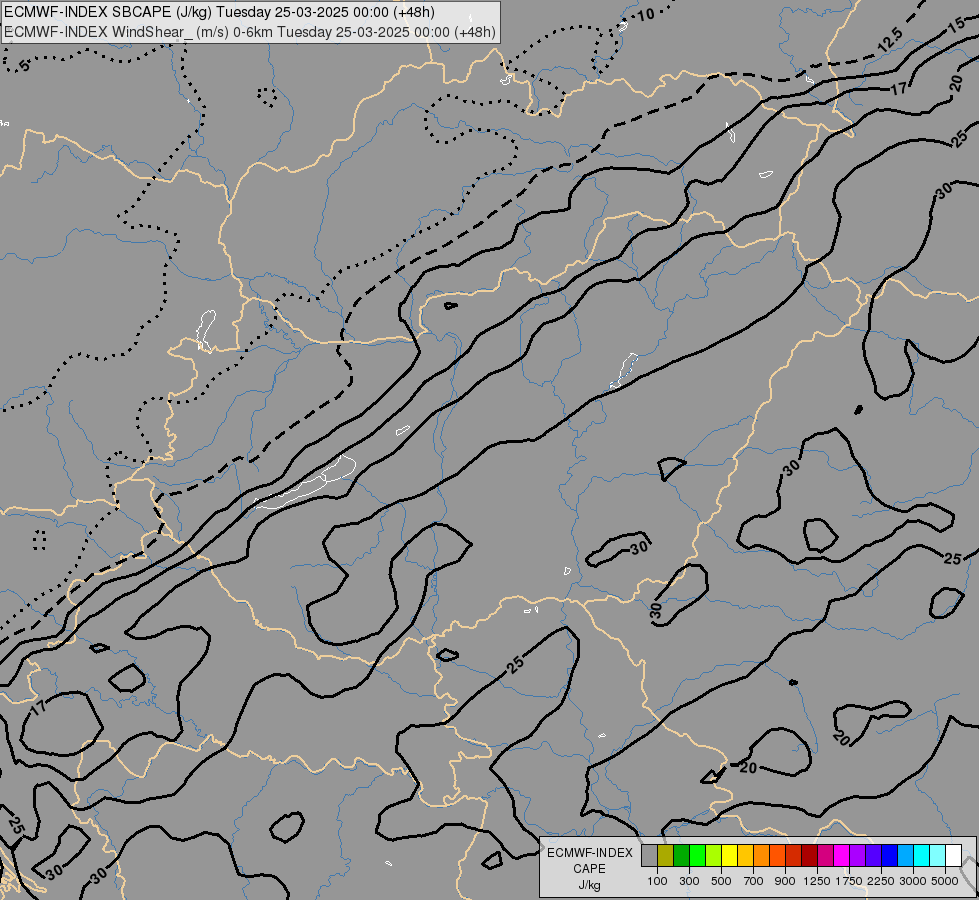Click the olive swatch in the CAPE legend
The width and height of the screenshot is (979, 900).
click(666, 856)
